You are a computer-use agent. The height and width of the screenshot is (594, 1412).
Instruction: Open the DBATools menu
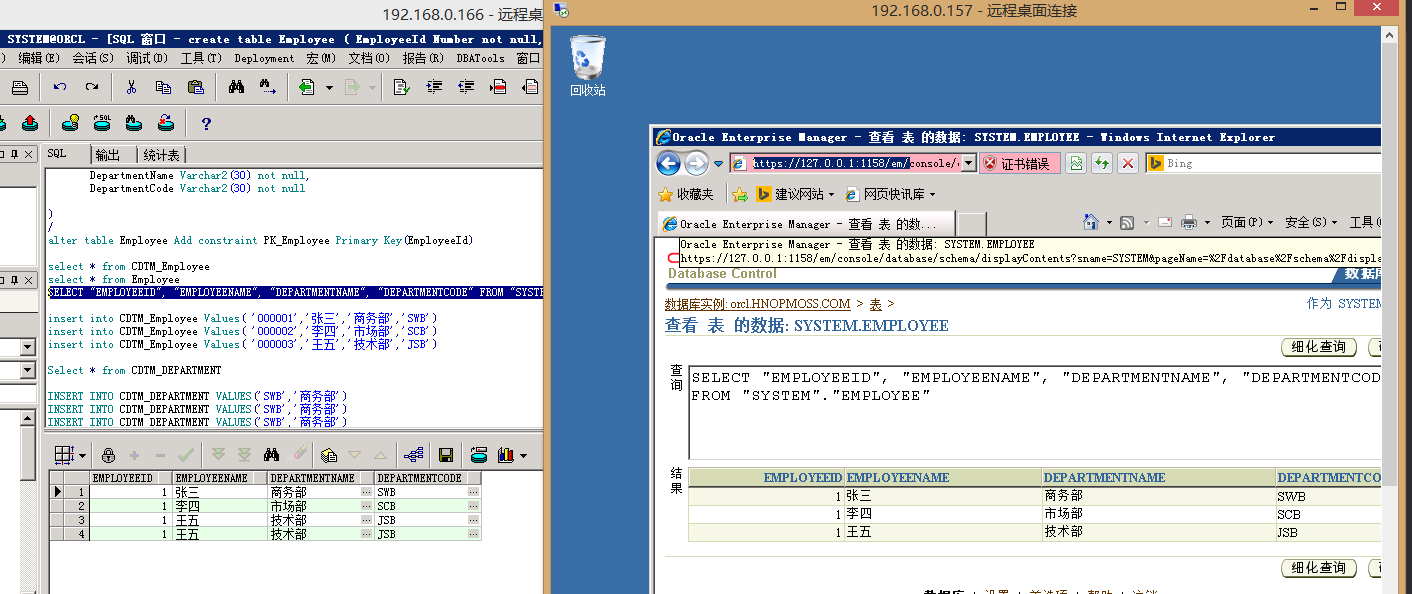coord(481,58)
